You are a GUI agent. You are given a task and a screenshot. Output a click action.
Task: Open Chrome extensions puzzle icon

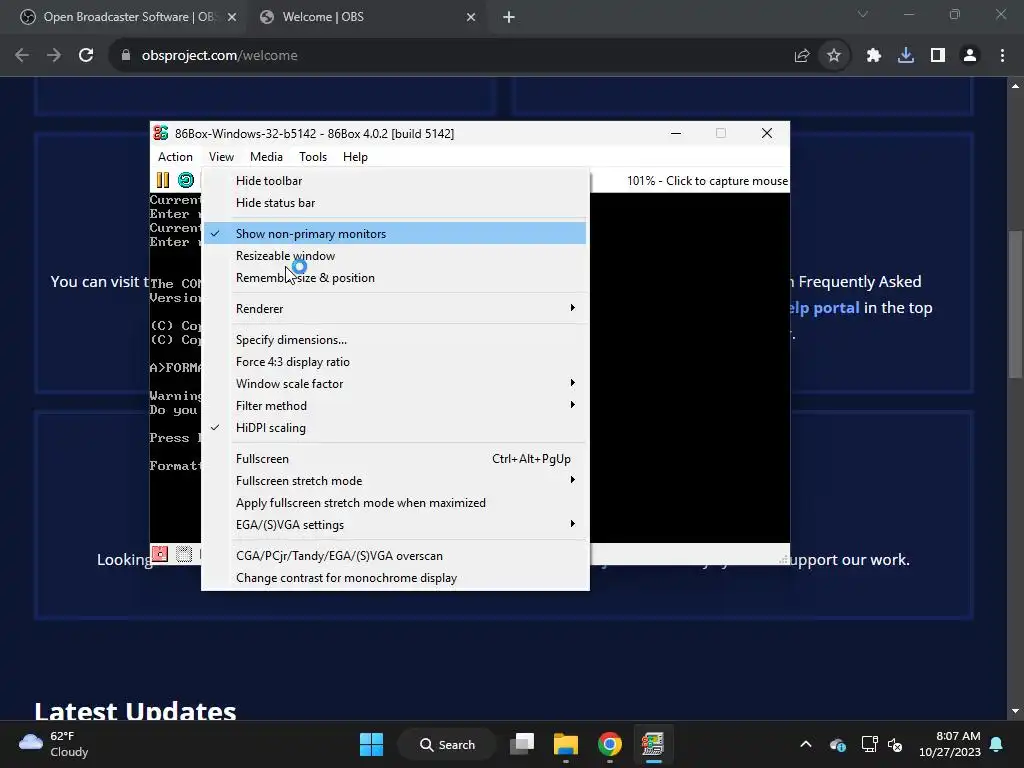(874, 56)
